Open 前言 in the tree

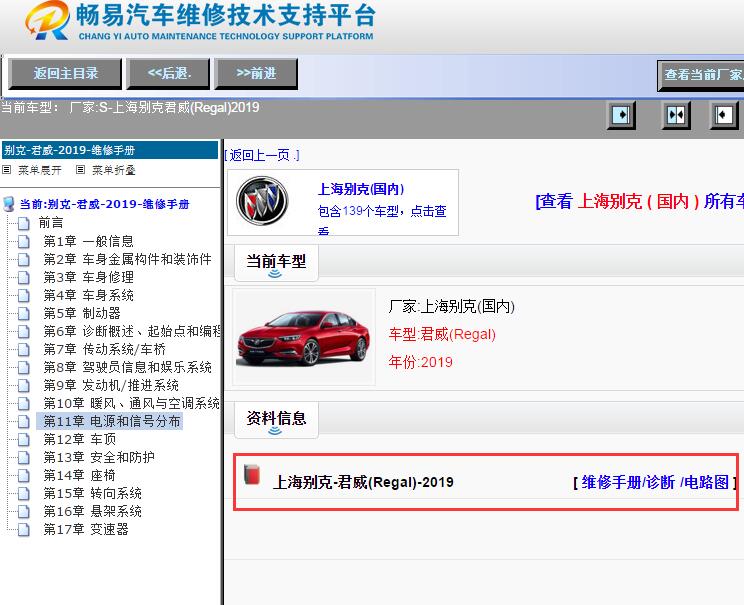point(51,223)
